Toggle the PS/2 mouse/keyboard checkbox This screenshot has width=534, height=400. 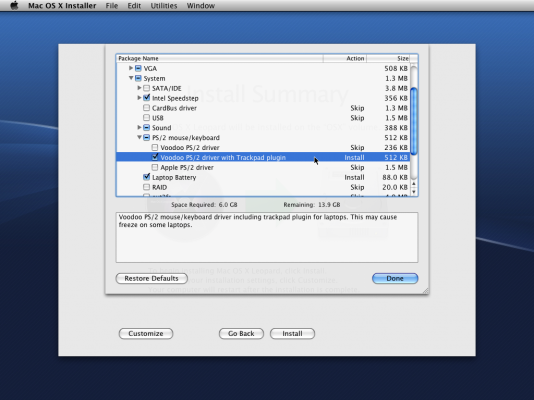click(x=146, y=138)
